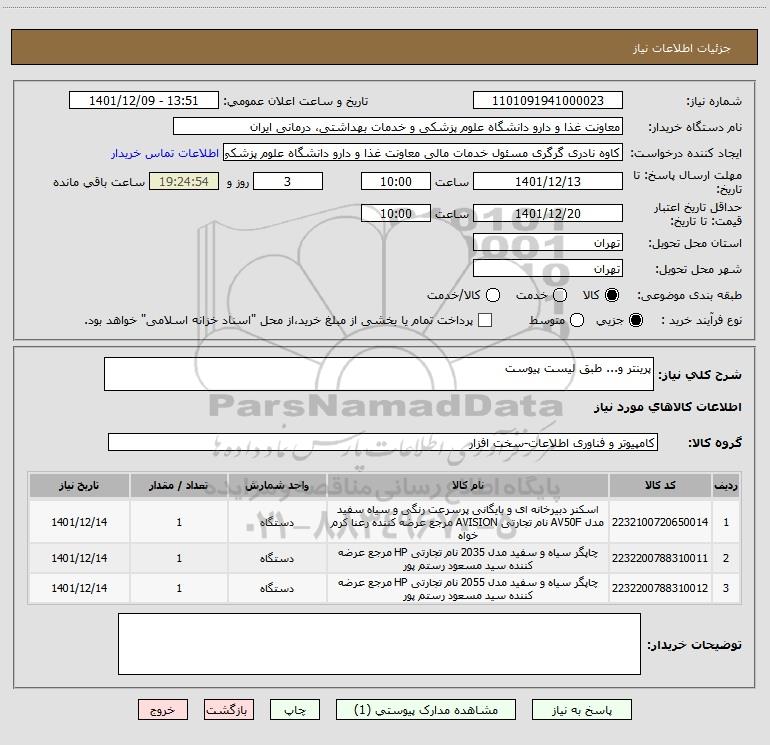
Task: Click item code 2232200788310012
Action: 660,588
